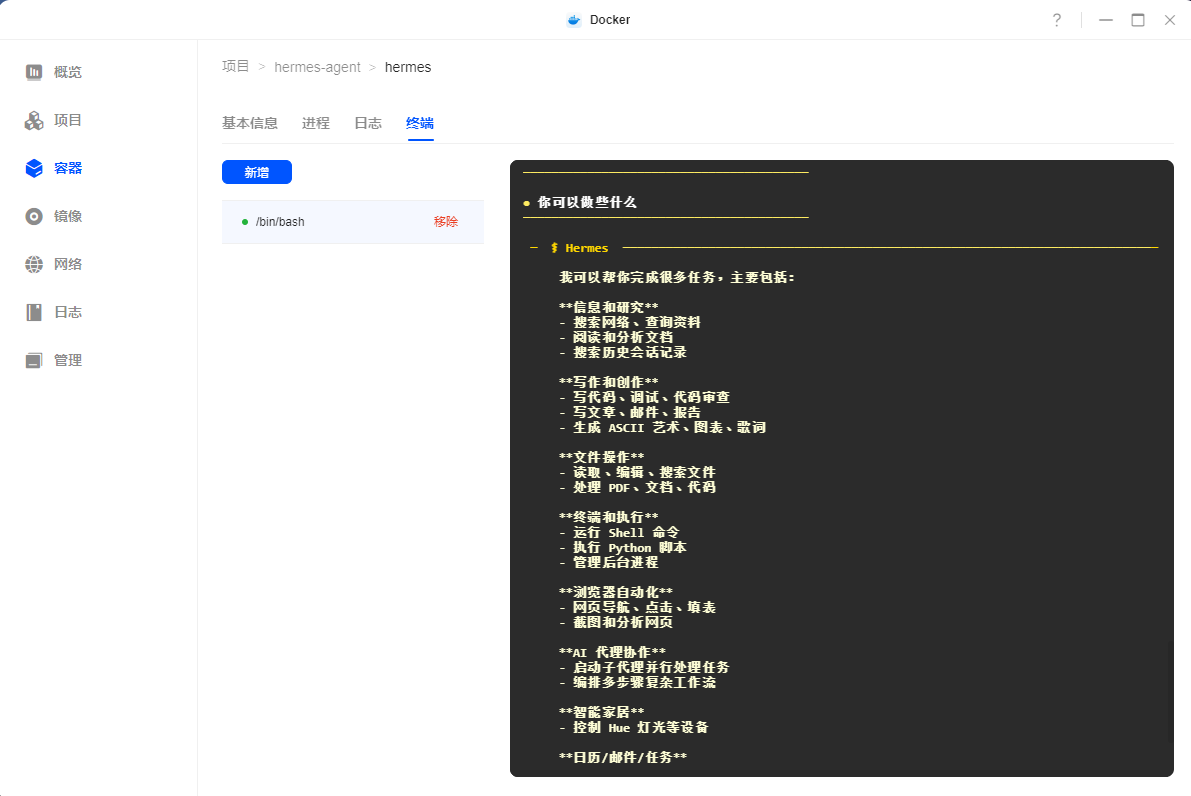1191x796 pixels.
Task: Click the 运行 Shell 命令 line
Action: tap(626, 532)
